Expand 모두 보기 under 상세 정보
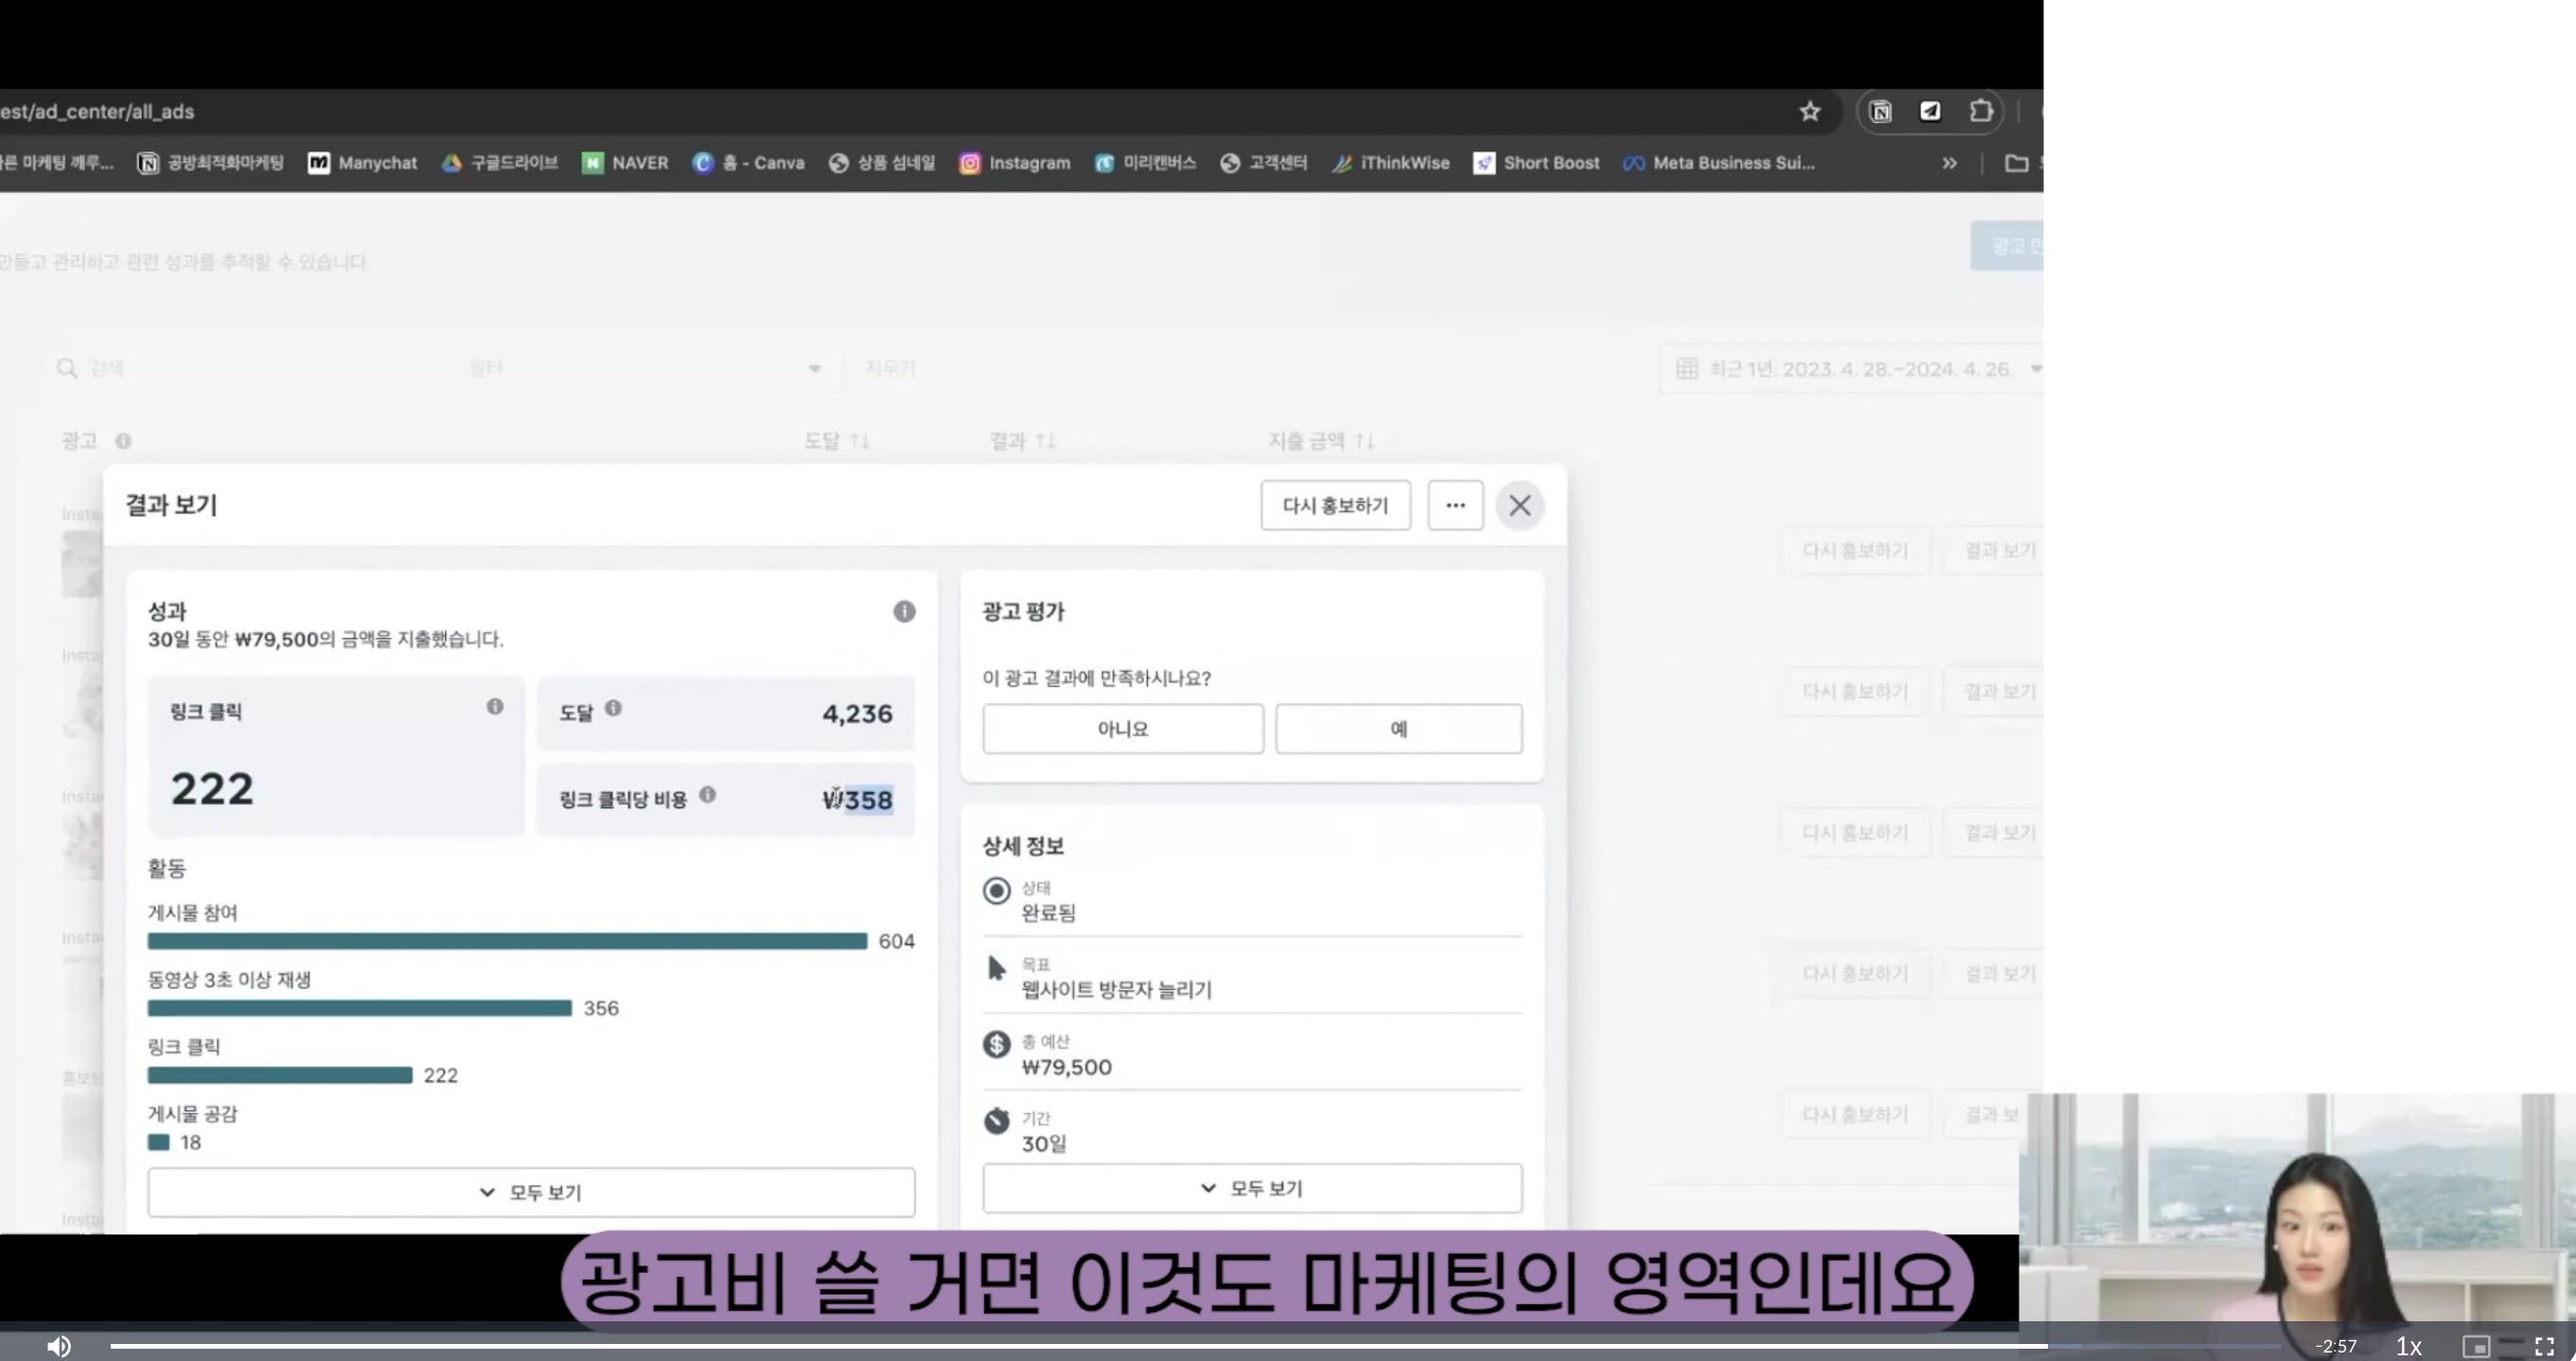 (1252, 1188)
